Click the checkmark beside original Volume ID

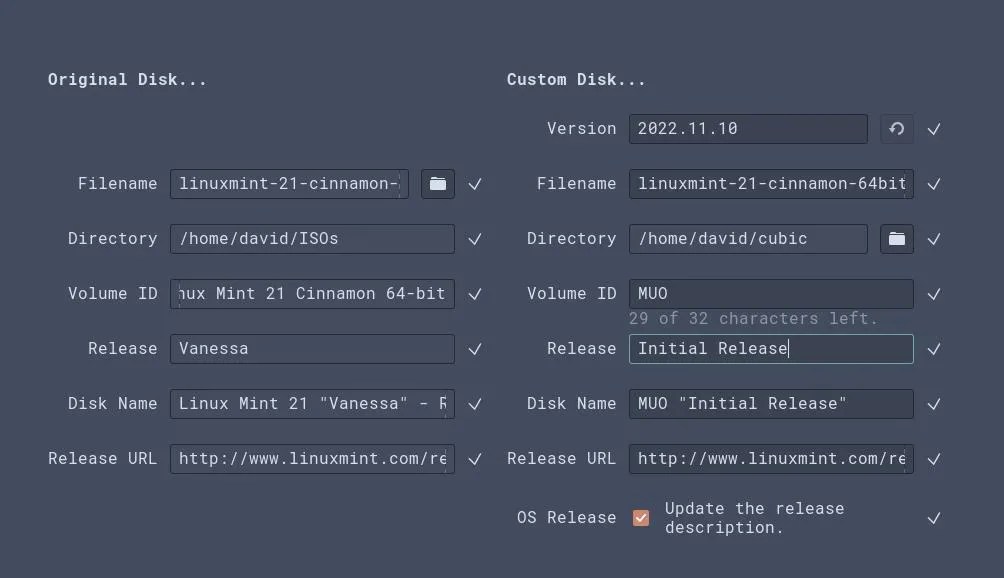[475, 293]
